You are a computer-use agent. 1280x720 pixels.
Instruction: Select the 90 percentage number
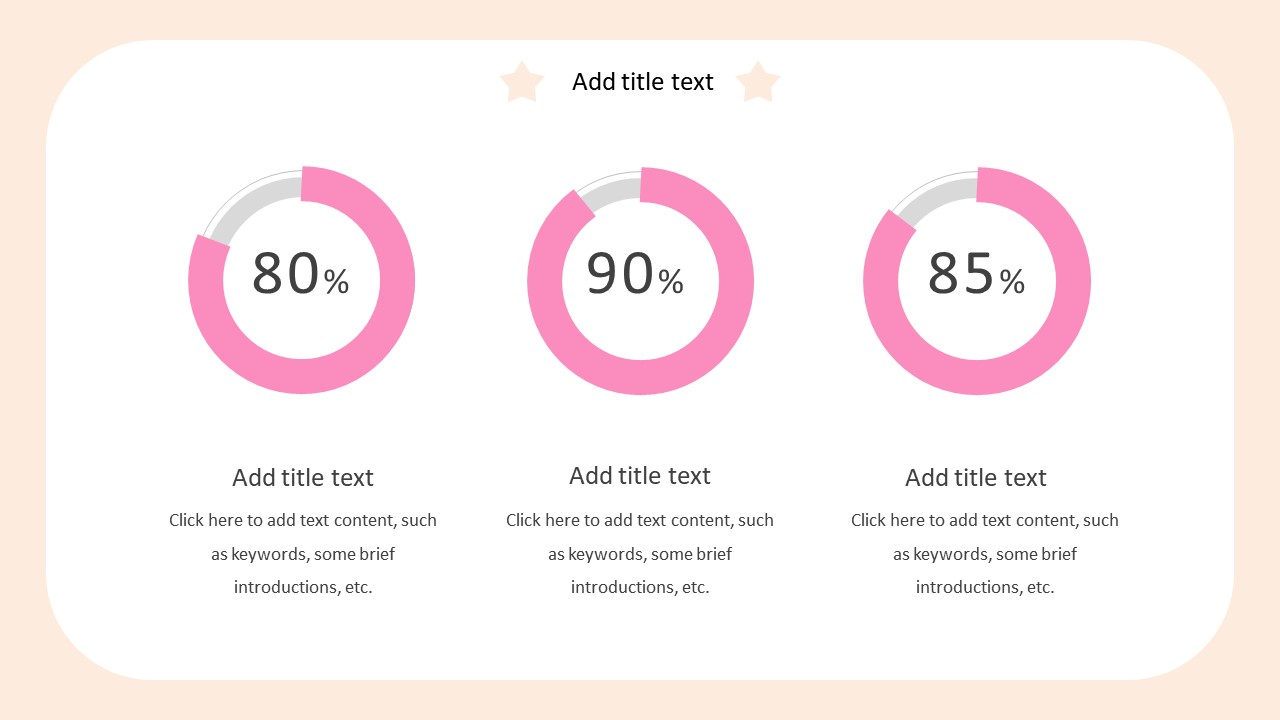[620, 274]
